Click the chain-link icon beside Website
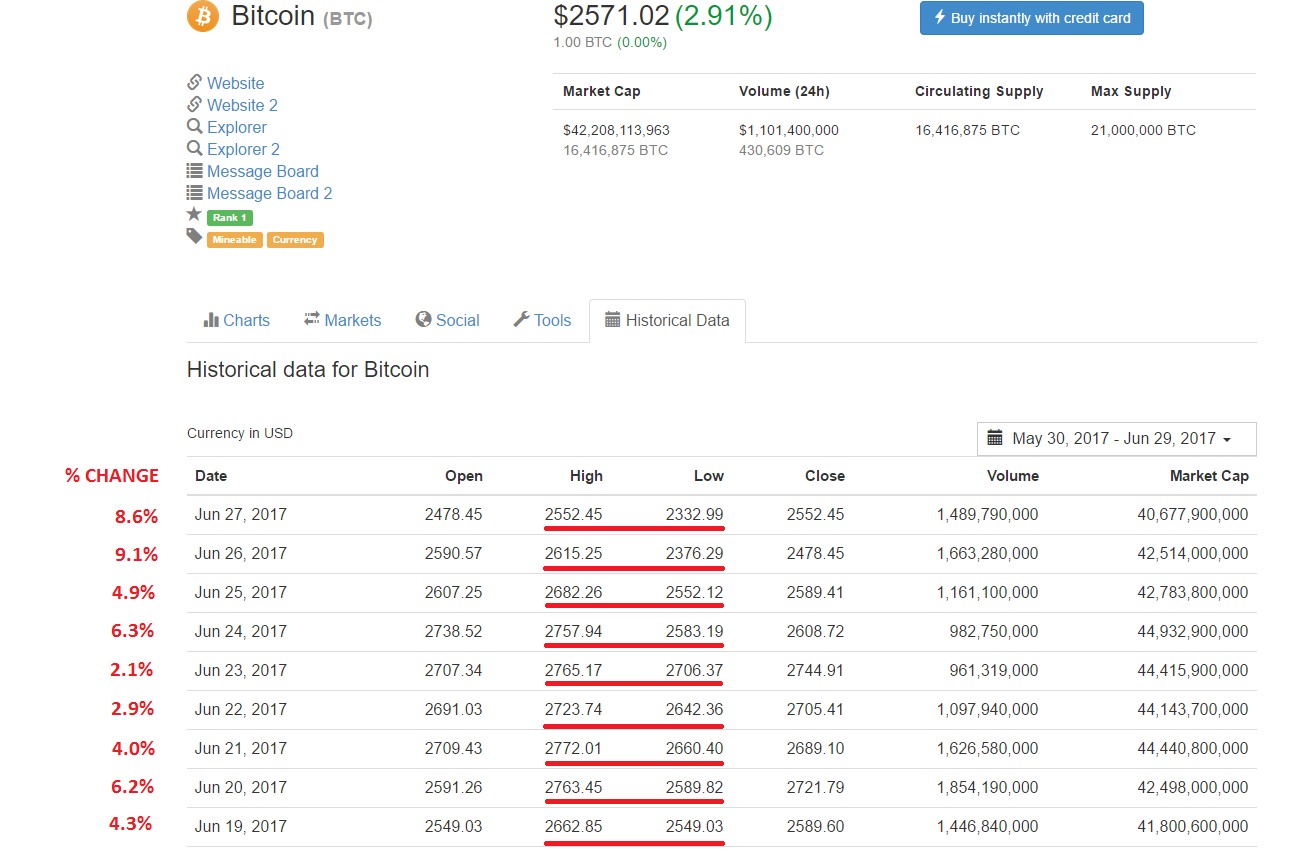 (x=195, y=83)
